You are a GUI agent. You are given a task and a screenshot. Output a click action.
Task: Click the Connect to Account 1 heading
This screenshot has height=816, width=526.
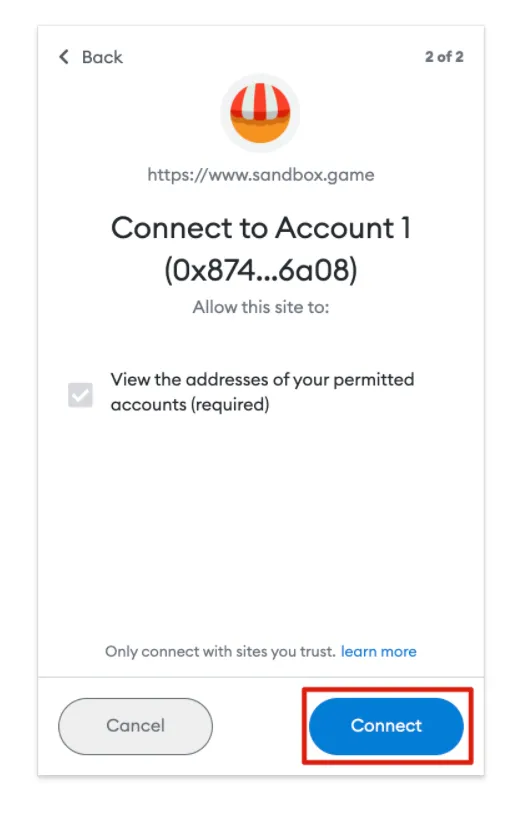coord(261,228)
